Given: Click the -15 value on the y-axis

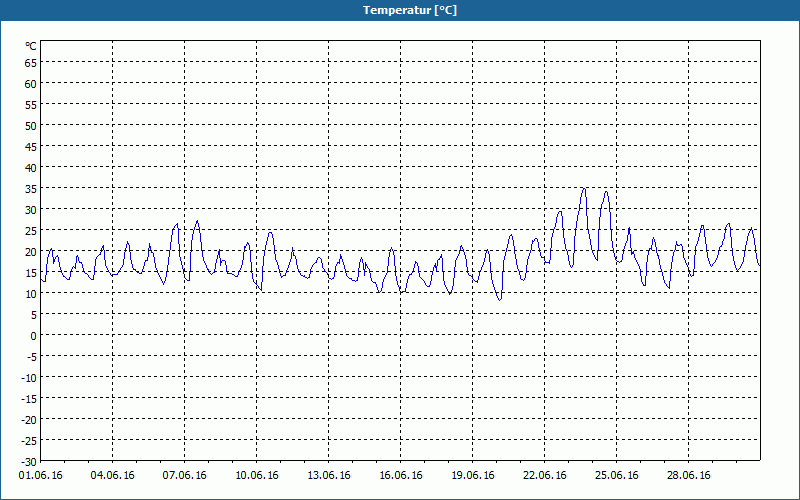Looking at the screenshot, I should click(29, 399).
